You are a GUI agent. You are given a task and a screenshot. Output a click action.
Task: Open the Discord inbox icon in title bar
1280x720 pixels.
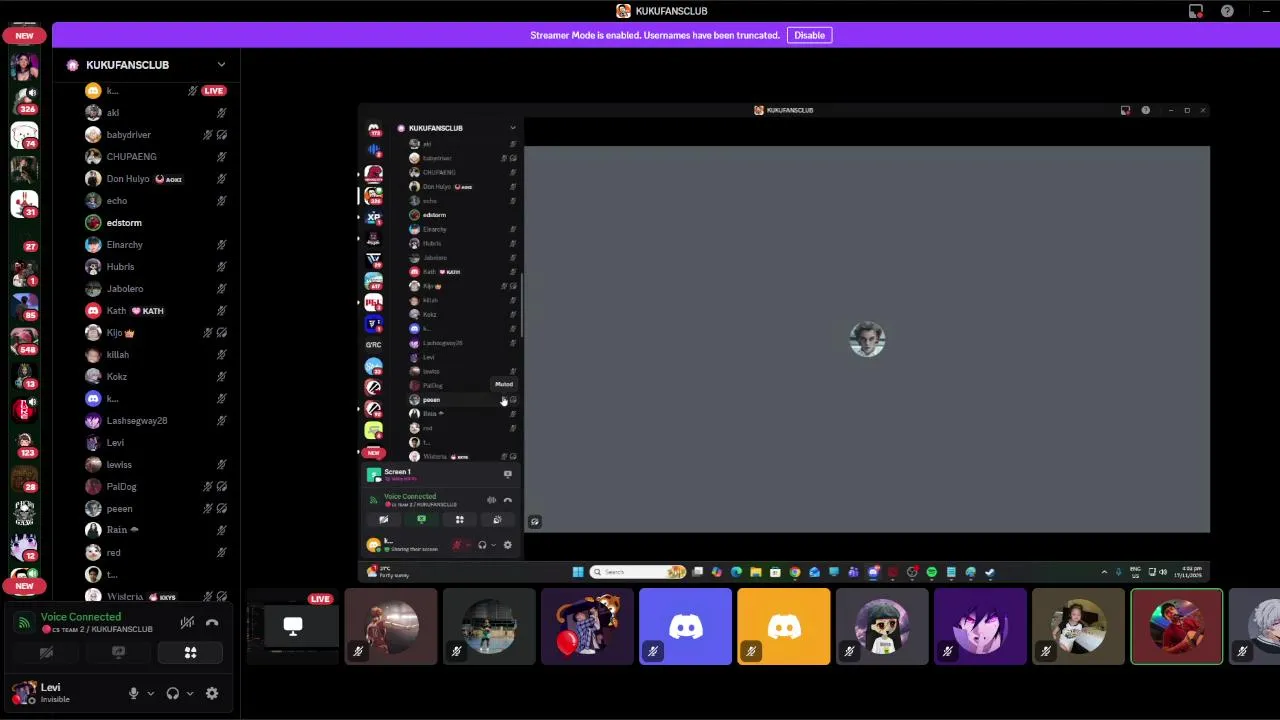pos(1196,11)
